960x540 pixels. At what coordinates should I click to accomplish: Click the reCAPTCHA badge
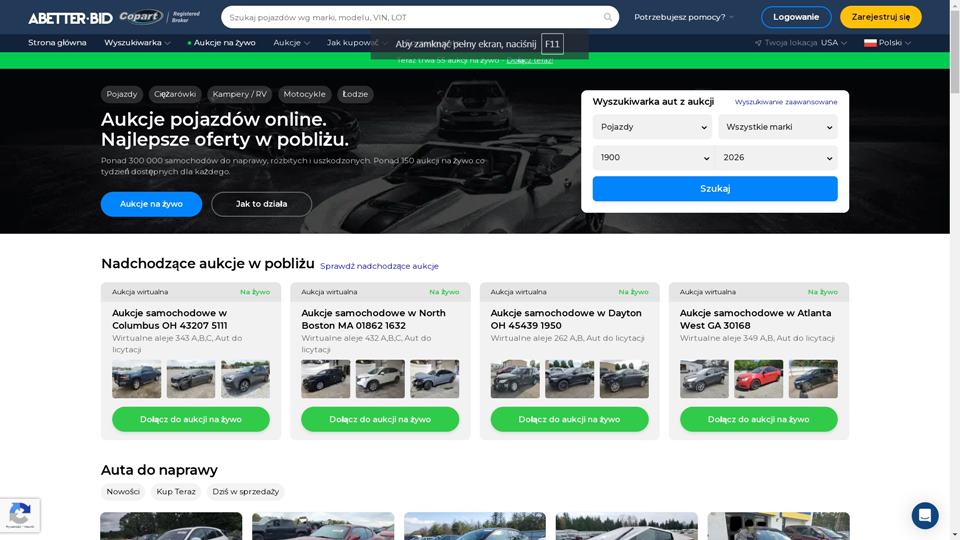[20, 515]
